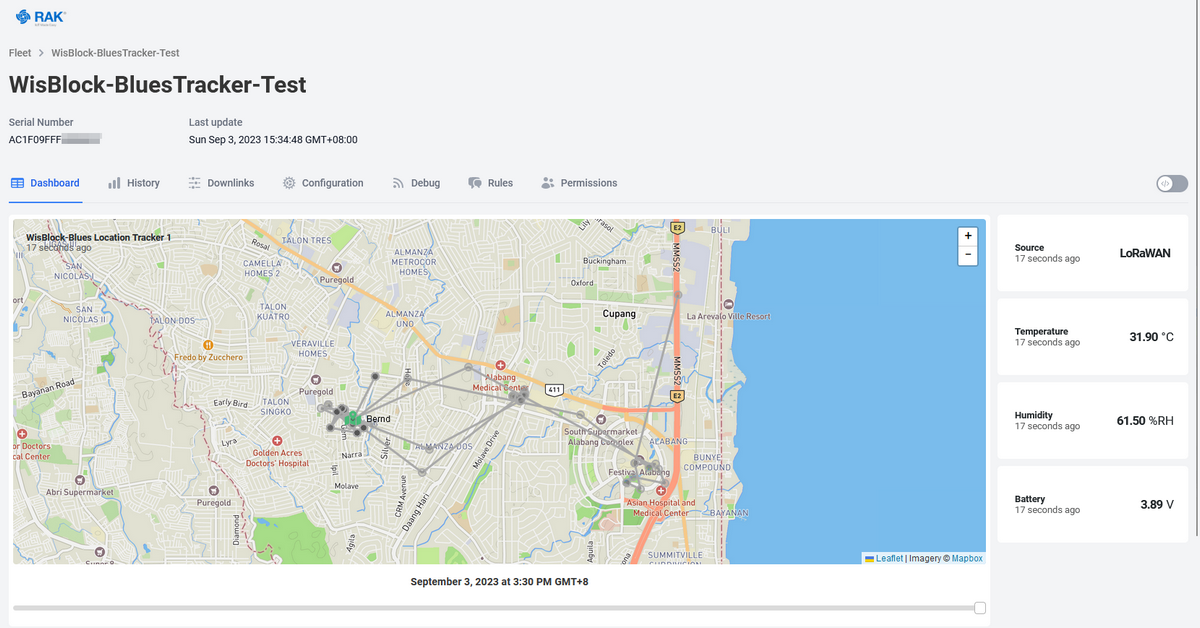The image size is (1200, 628).
Task: Click the Battery reading 3.89 V
Action: pyautogui.click(x=1157, y=505)
